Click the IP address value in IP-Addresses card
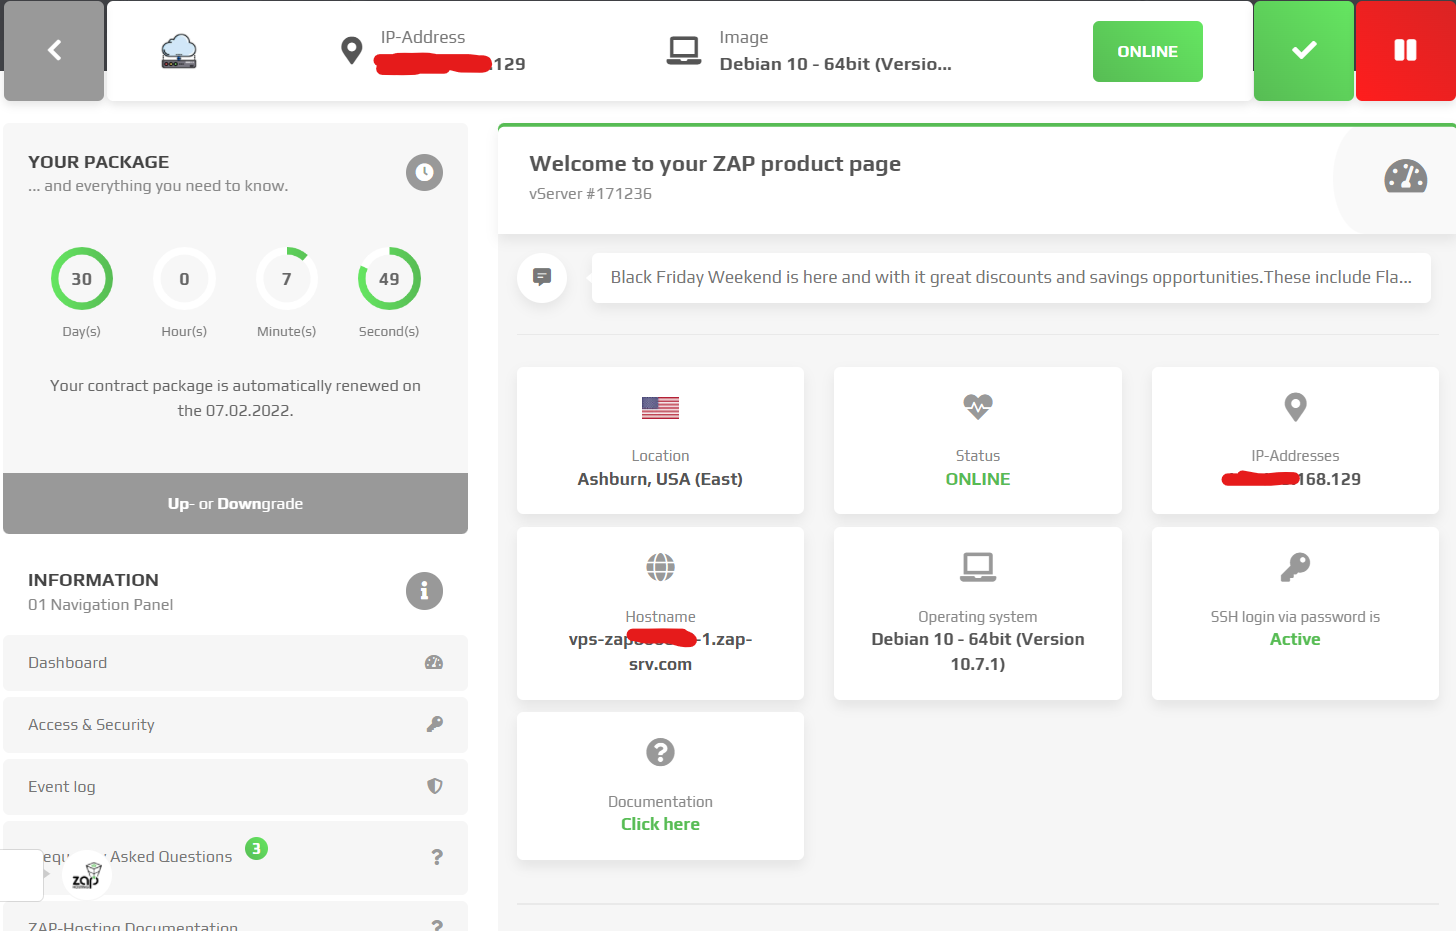Image resolution: width=1456 pixels, height=931 pixels. 1291,479
